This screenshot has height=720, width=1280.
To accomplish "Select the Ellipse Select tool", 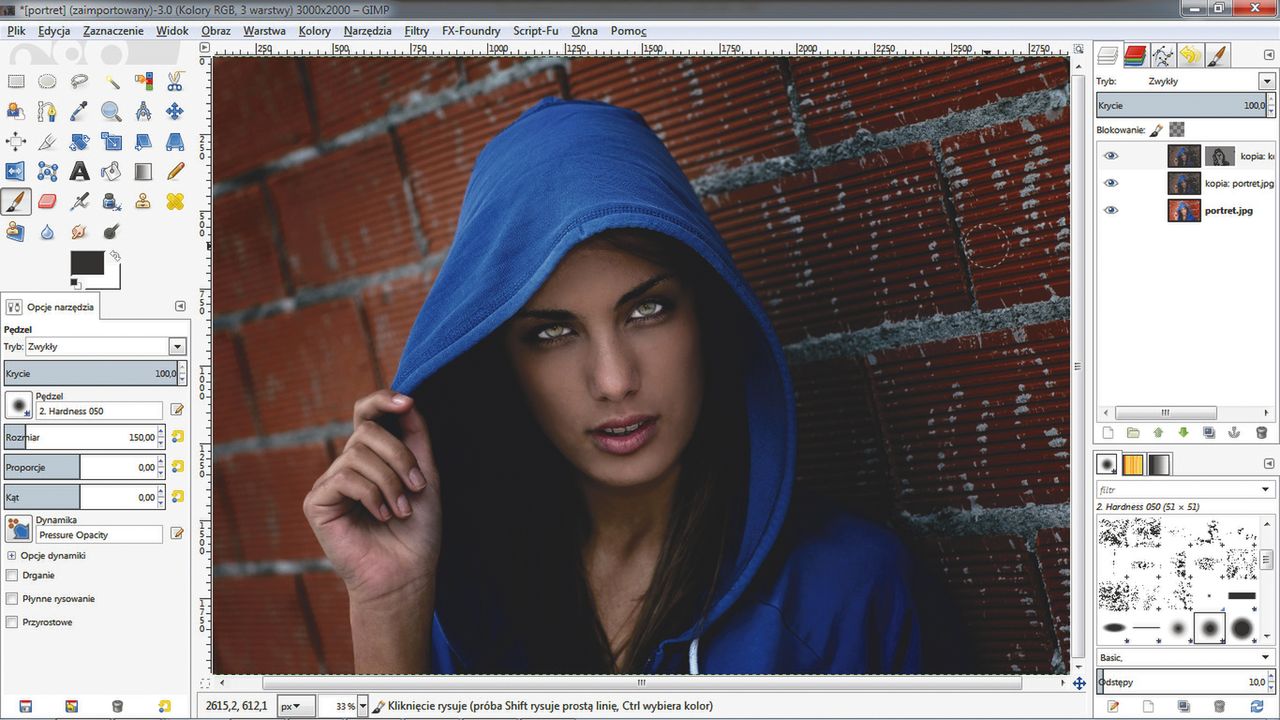I will click(x=47, y=82).
